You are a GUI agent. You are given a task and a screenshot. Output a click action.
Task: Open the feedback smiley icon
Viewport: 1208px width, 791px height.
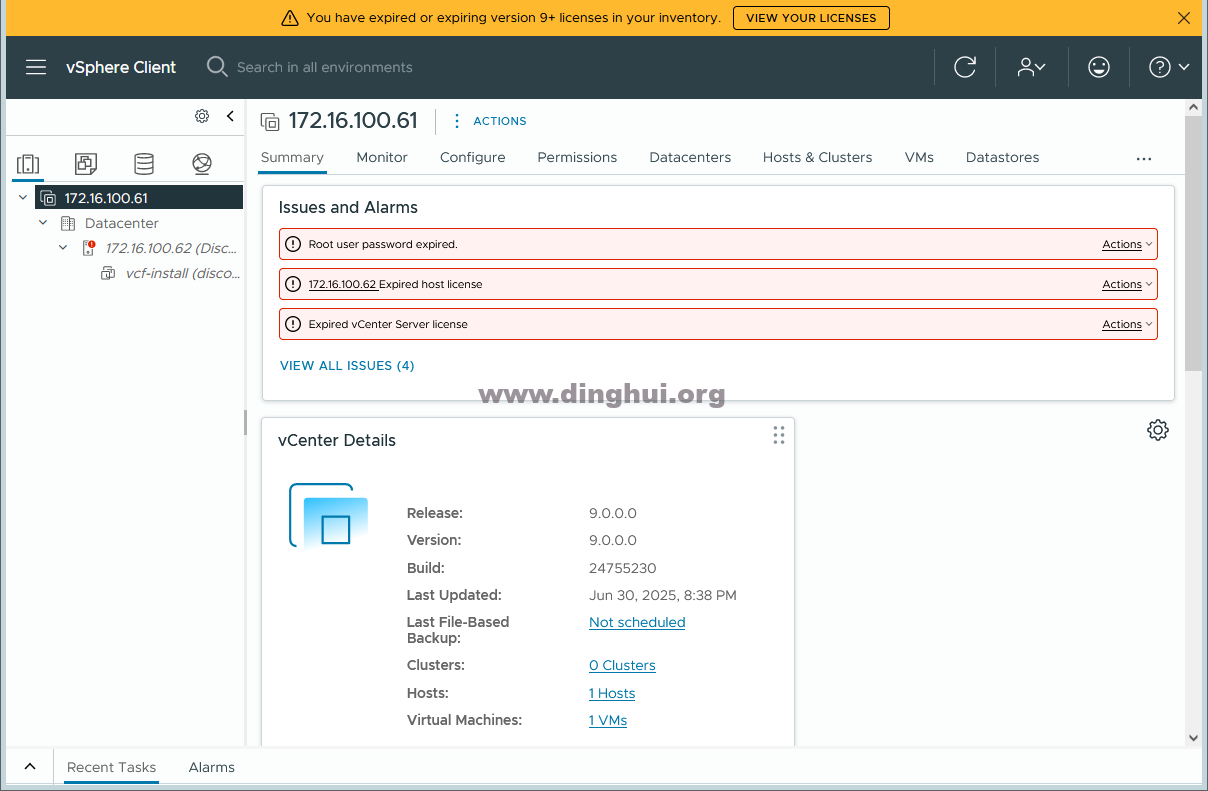point(1098,67)
